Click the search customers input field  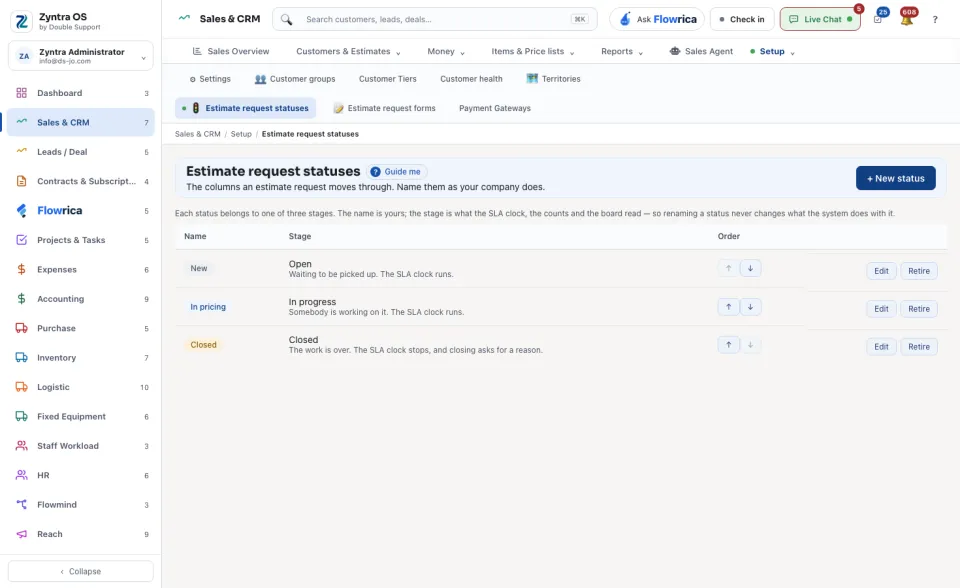click(x=435, y=19)
